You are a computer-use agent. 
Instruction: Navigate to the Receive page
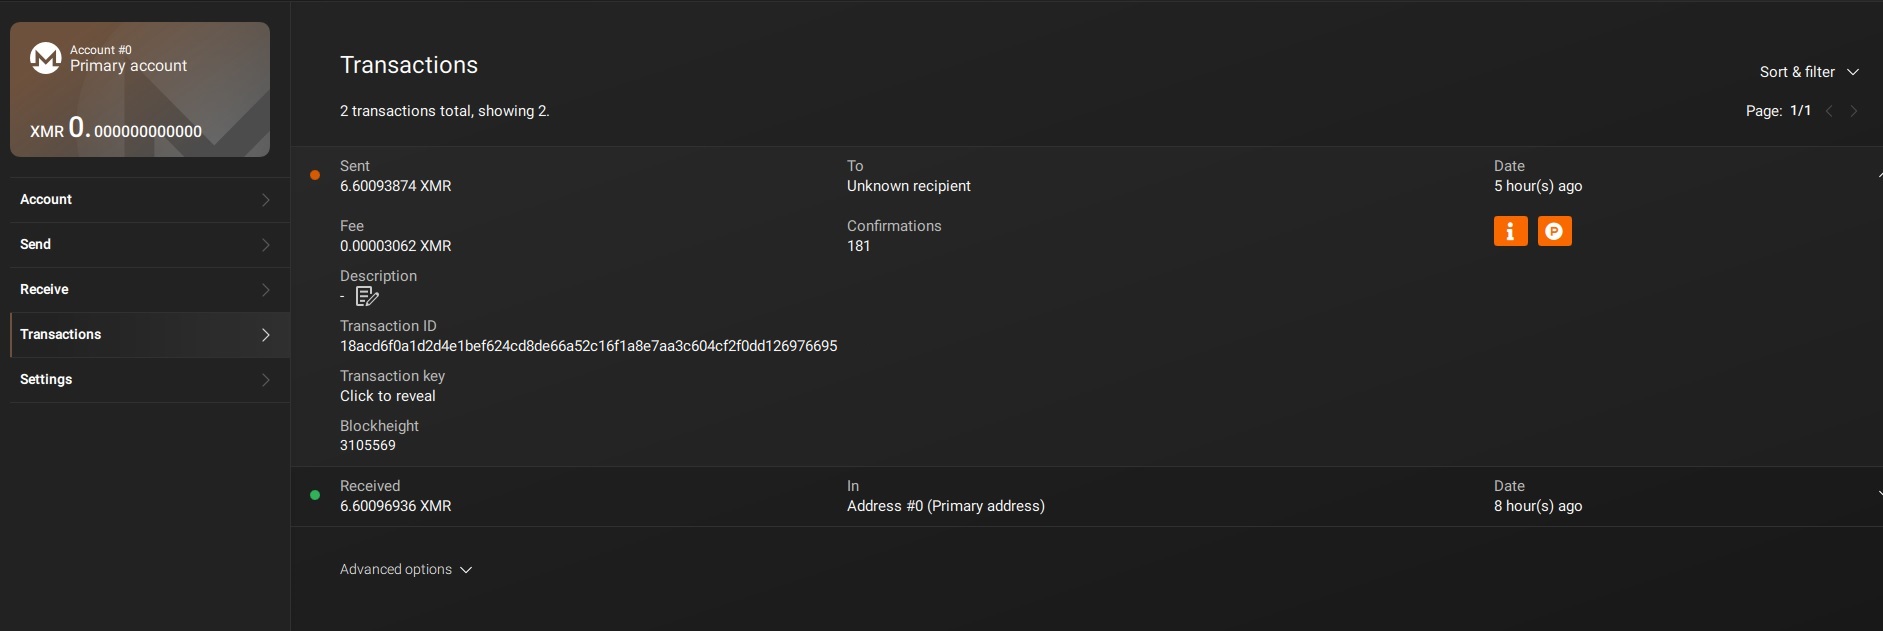point(145,289)
